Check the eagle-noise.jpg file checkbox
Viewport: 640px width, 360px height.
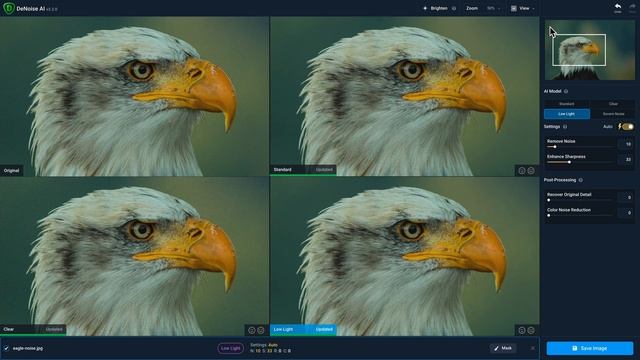click(x=6, y=348)
